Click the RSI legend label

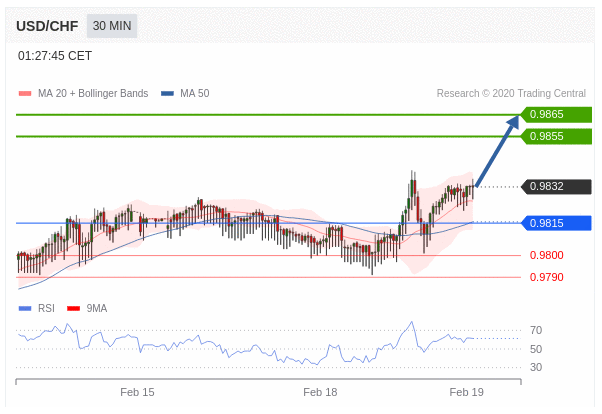point(46,308)
